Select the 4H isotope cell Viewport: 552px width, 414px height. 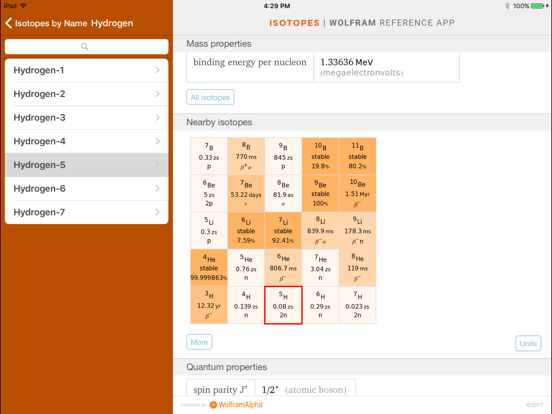[x=246, y=305]
